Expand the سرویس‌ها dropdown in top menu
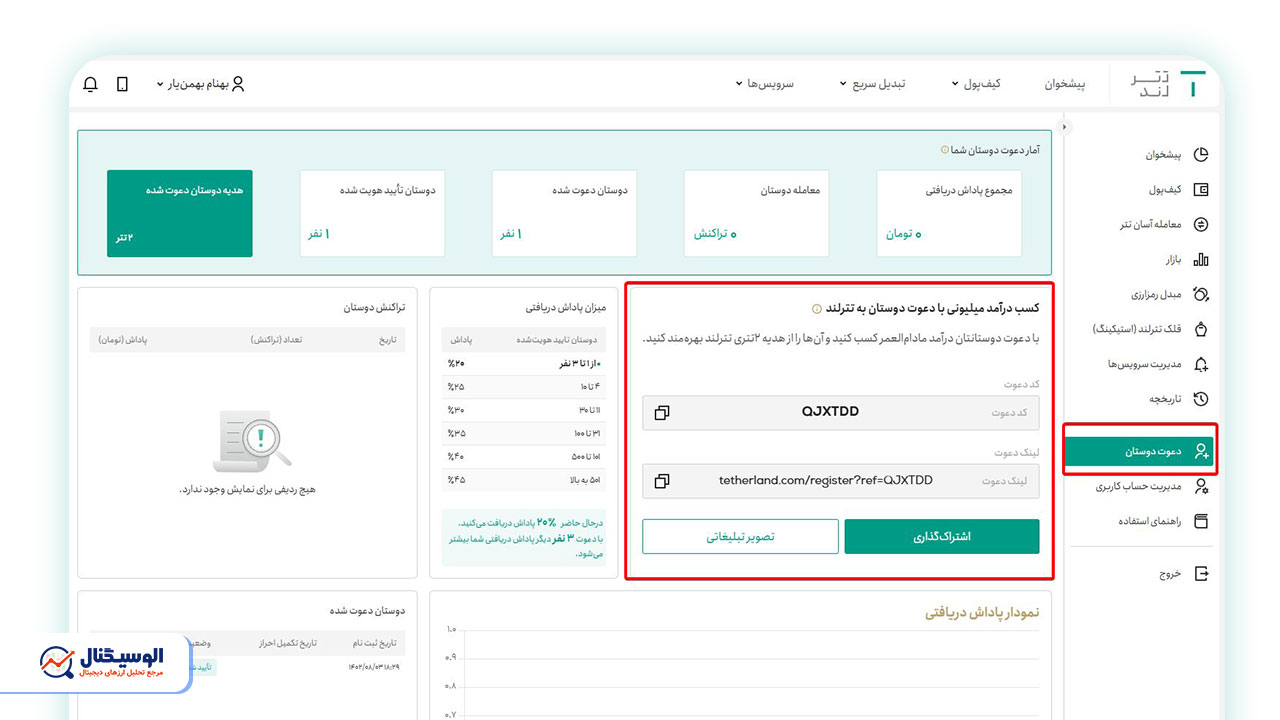The height and width of the screenshot is (720, 1280). pos(764,84)
